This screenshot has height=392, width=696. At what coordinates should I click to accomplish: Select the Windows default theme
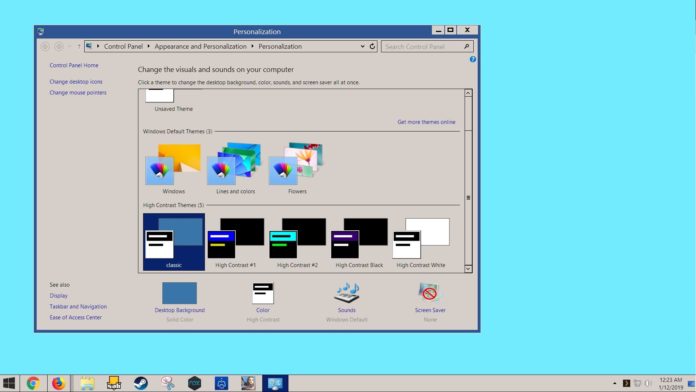point(173,168)
